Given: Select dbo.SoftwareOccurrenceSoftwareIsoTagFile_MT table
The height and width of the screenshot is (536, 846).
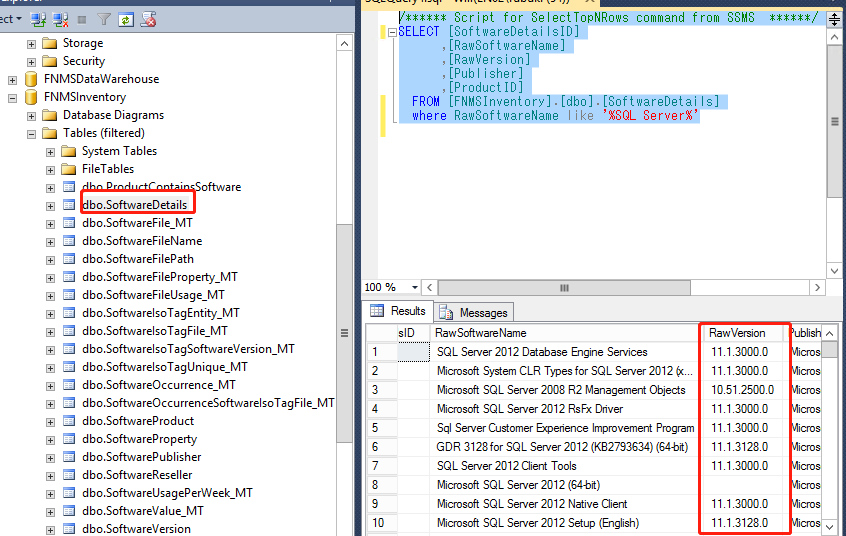Looking at the screenshot, I should pyautogui.click(x=208, y=403).
